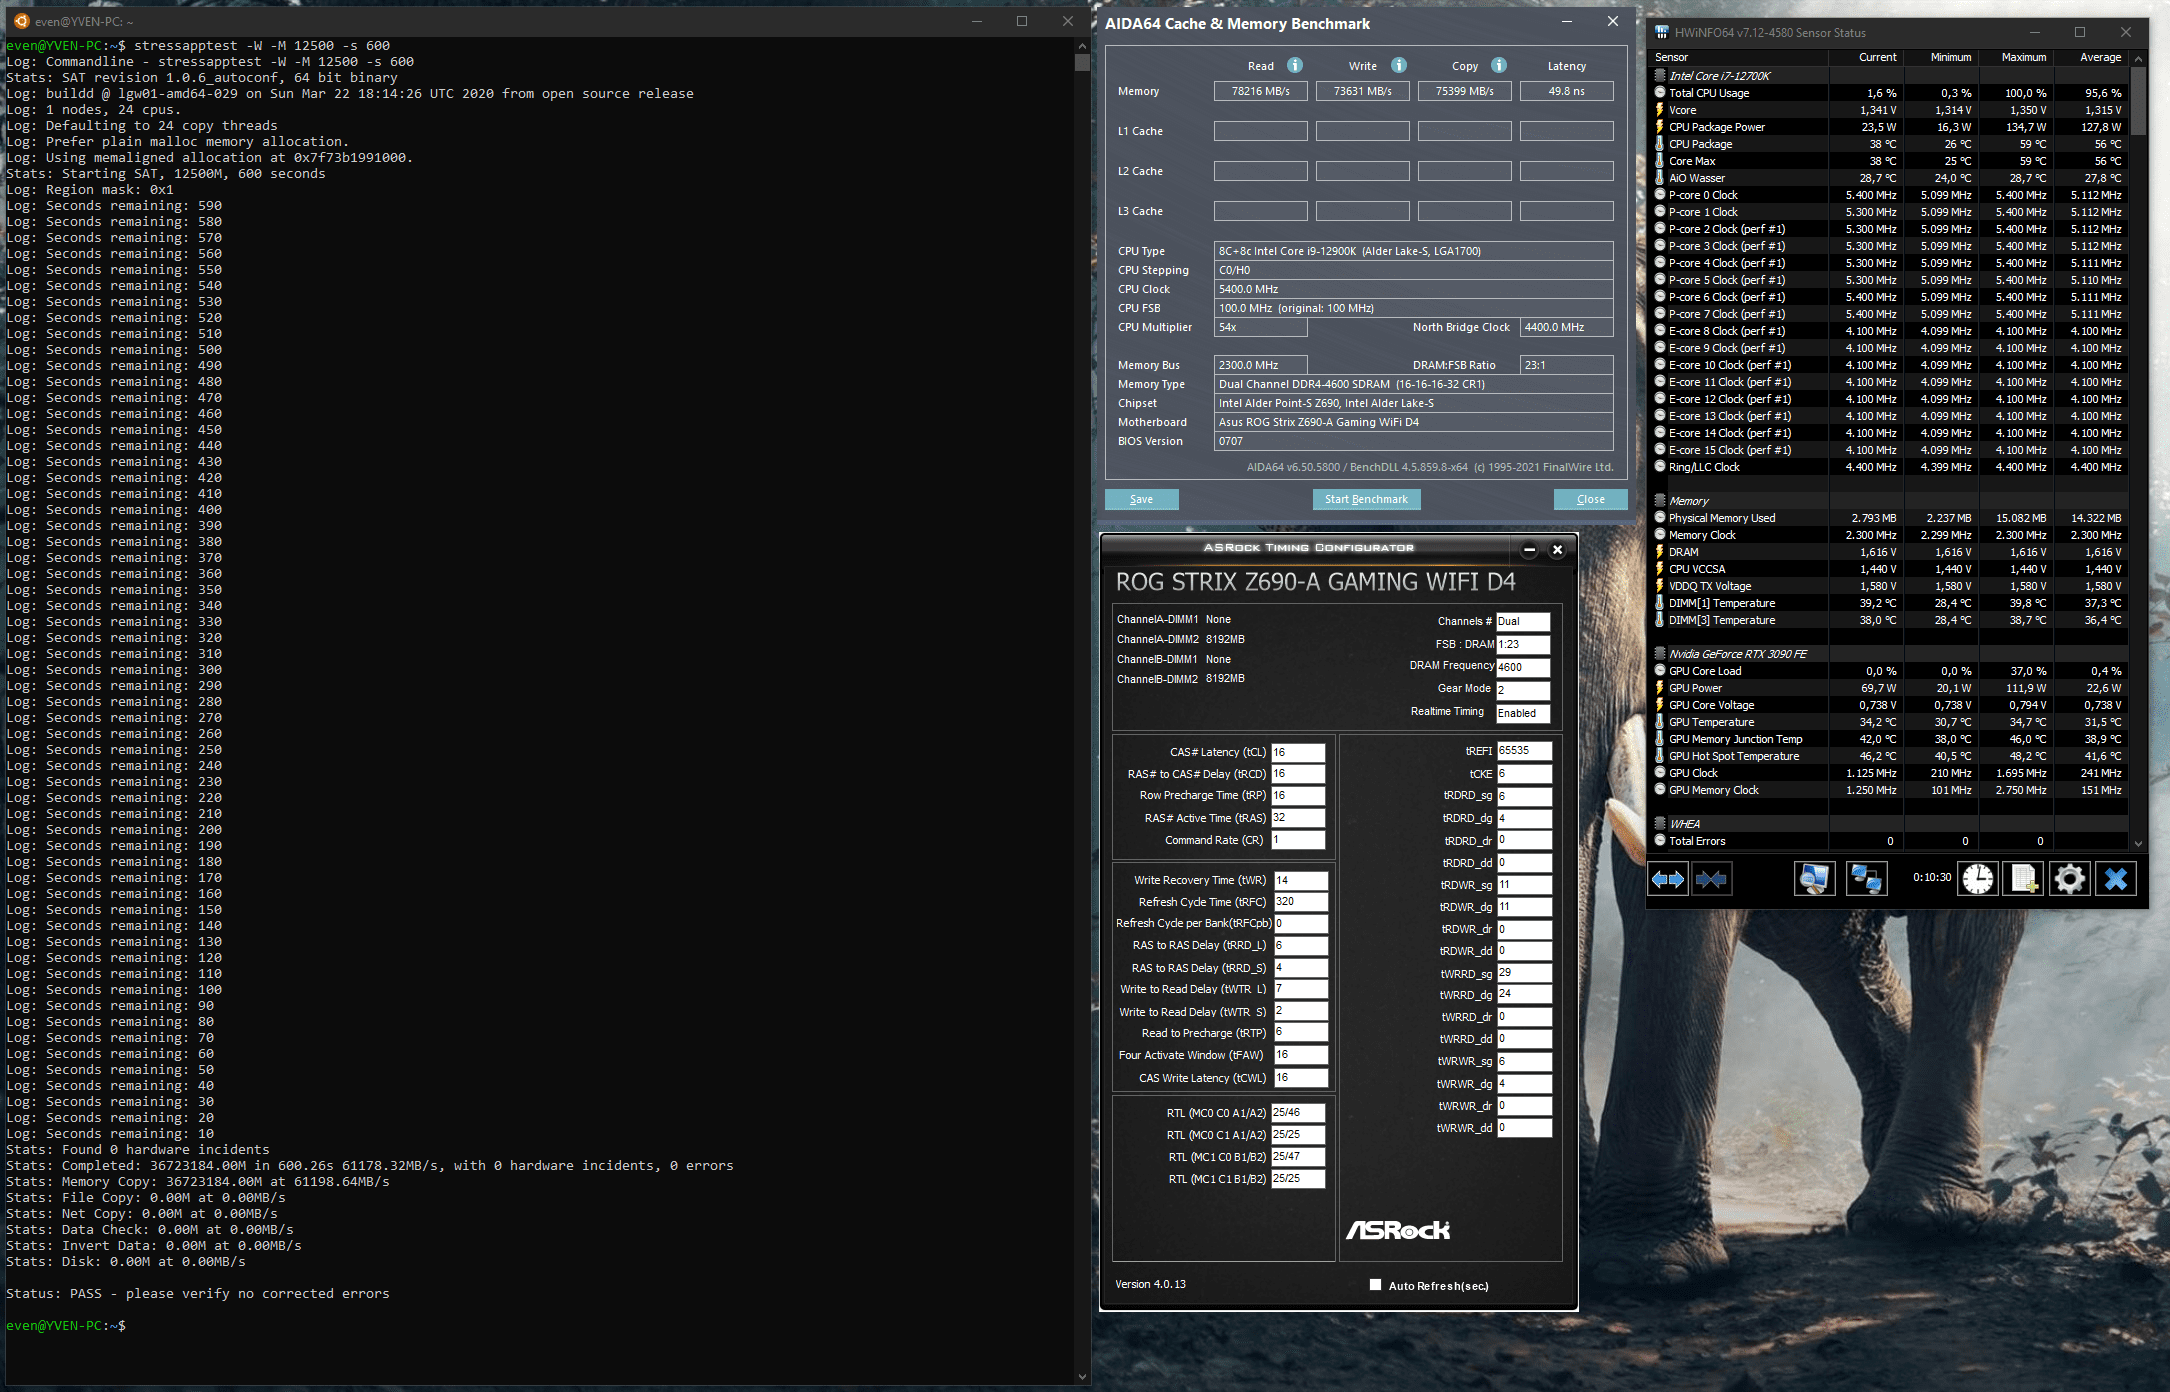Minimize ASRock Timing Configurator with the minus icon
This screenshot has width=2170, height=1392.
1529,549
